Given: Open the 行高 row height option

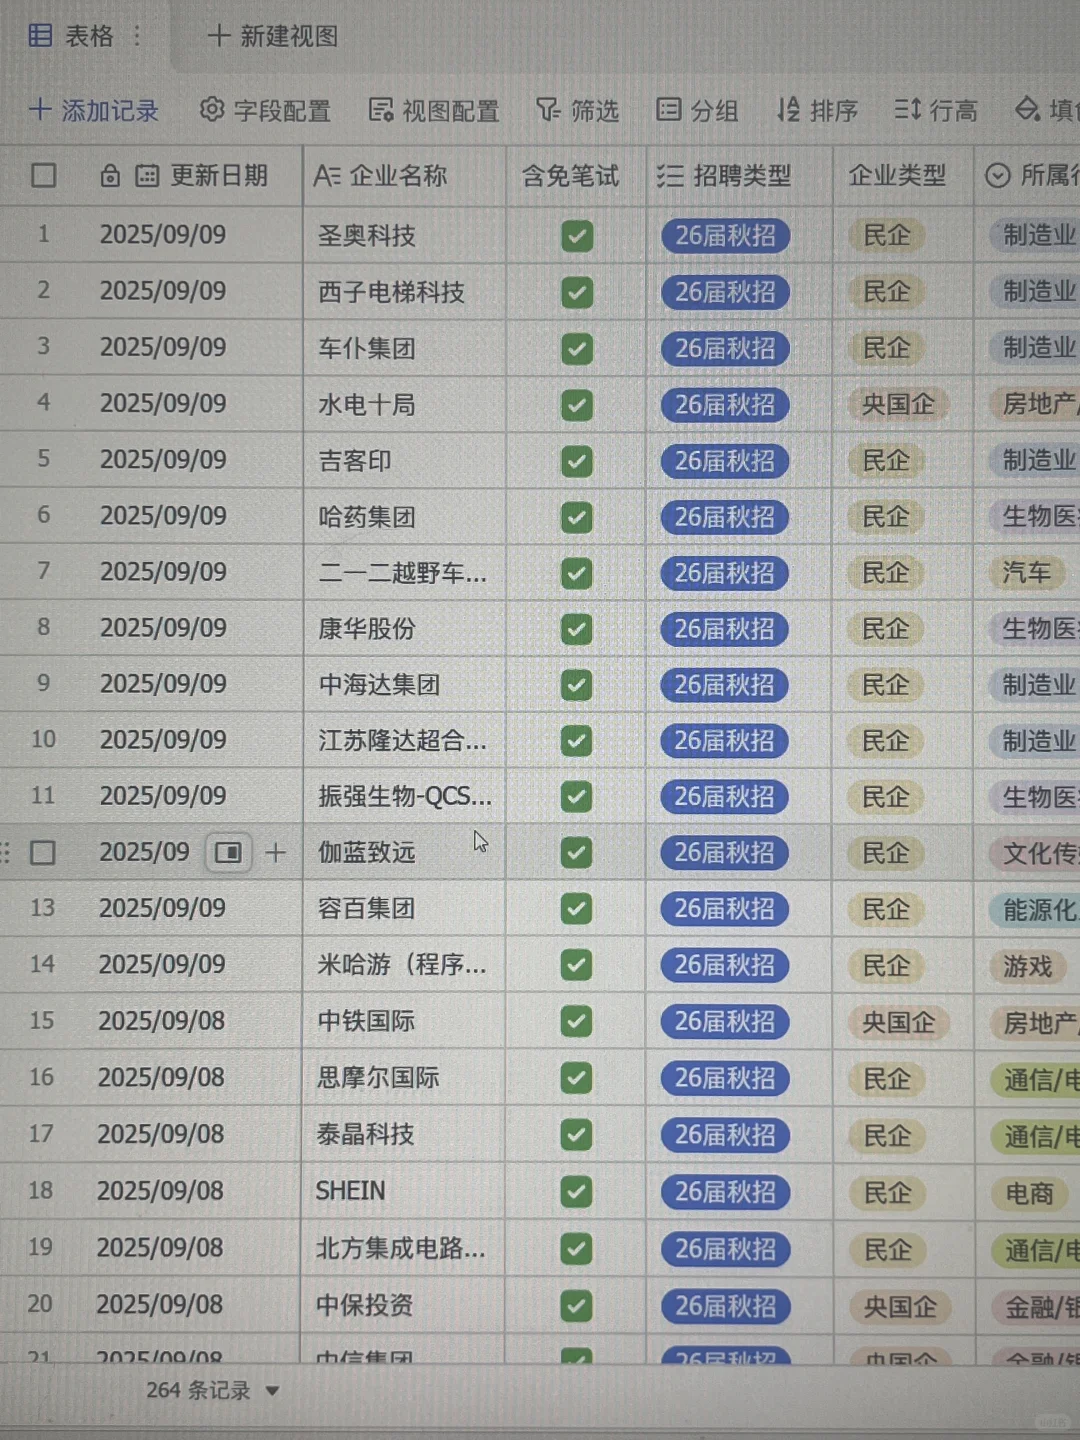Looking at the screenshot, I should 936,110.
